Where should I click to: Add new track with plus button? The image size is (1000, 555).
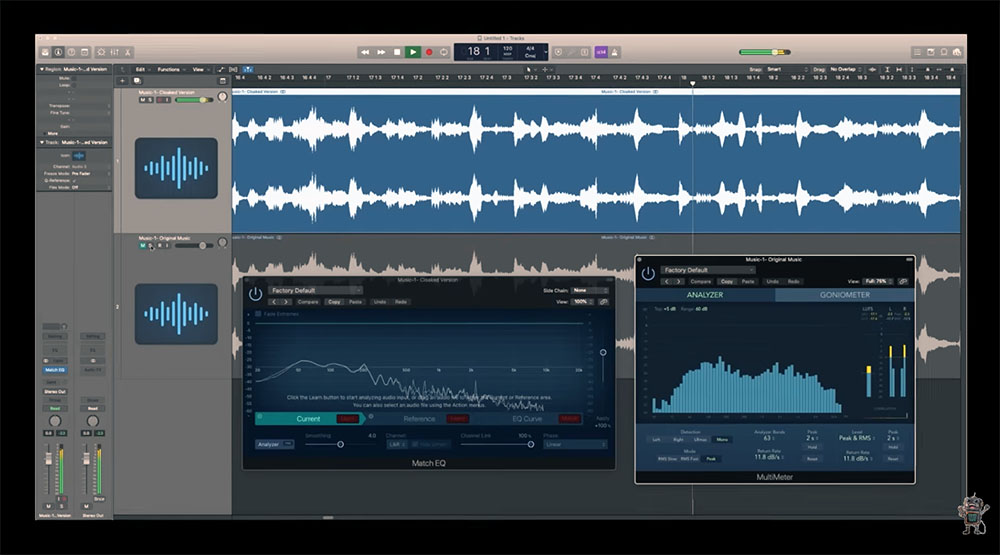pyautogui.click(x=122, y=81)
